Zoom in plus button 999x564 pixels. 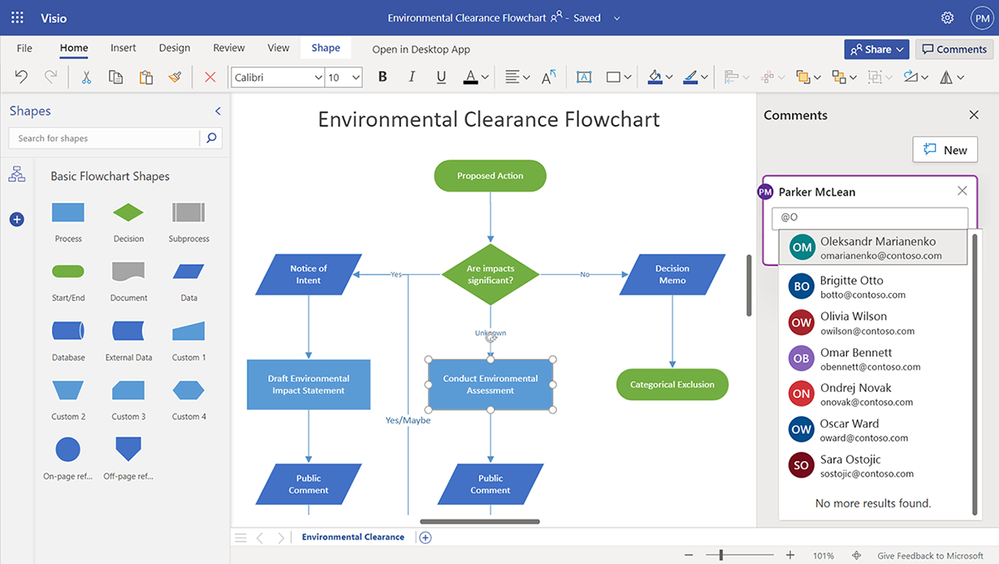790,555
